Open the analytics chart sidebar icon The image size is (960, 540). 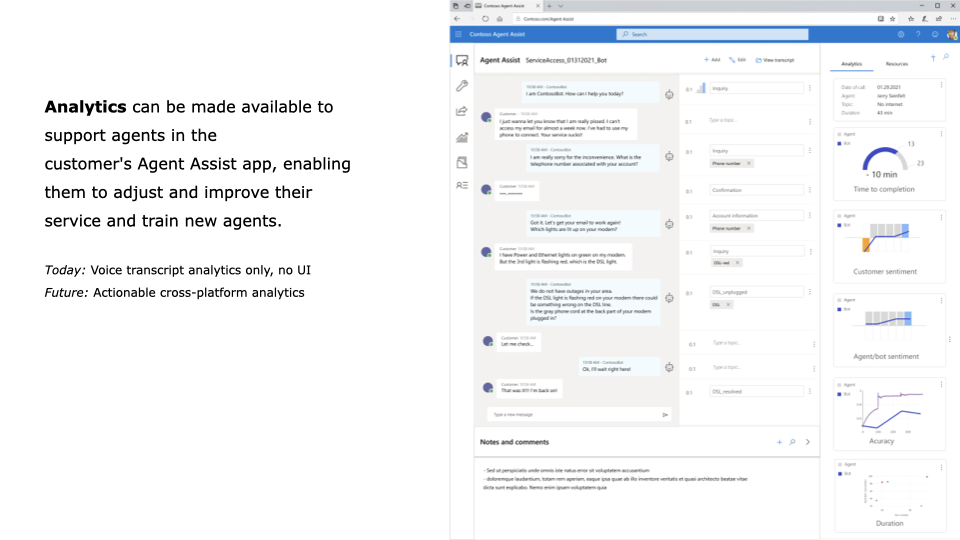coord(462,138)
